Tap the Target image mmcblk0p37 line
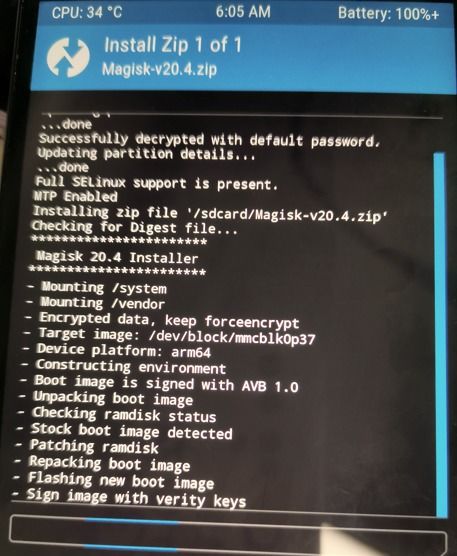 pos(169,335)
